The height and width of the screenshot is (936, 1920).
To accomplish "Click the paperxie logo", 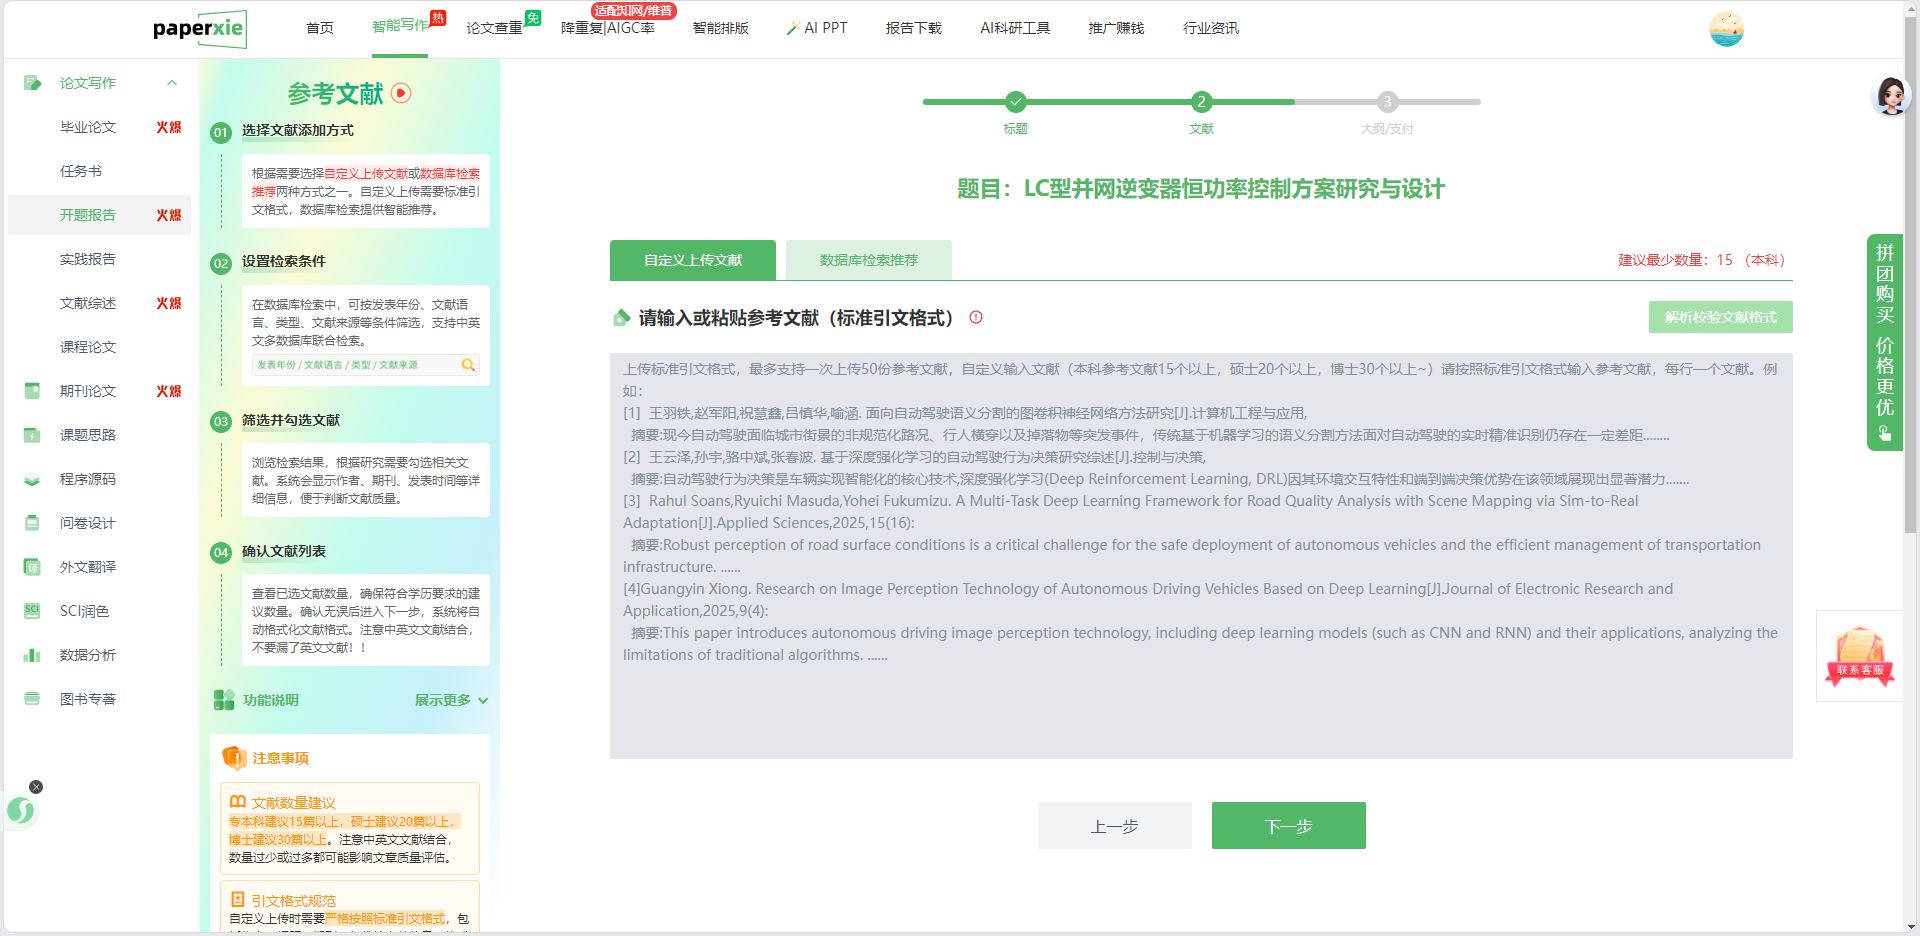I will (x=199, y=29).
